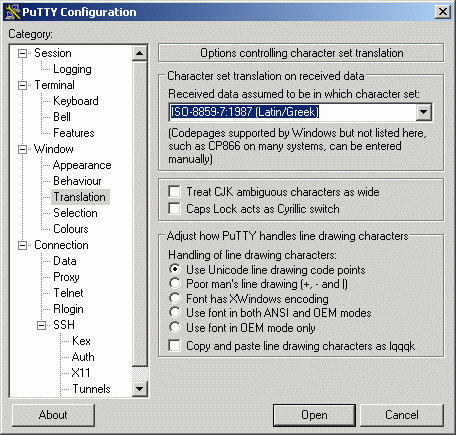Go to the Colours settings page
456x435 pixels.
coord(71,229)
